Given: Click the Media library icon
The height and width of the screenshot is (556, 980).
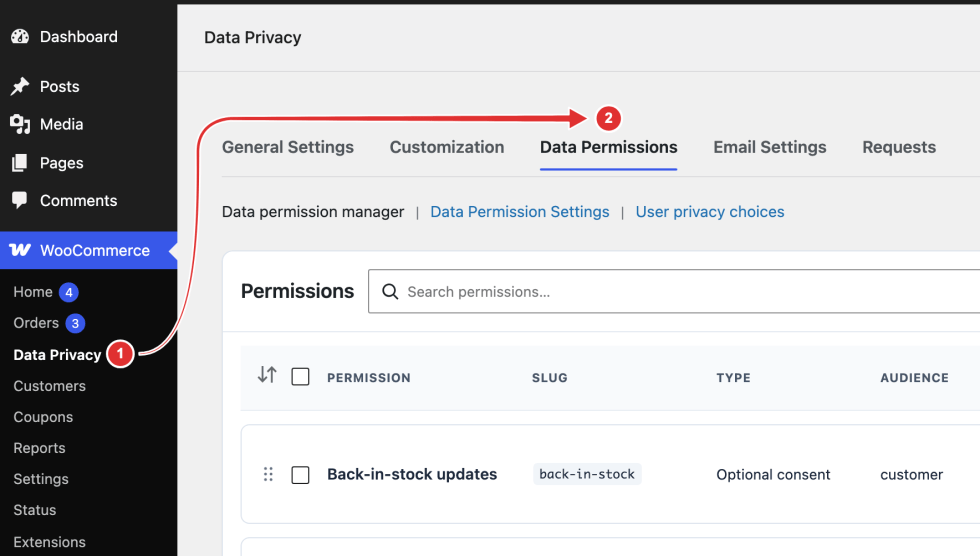Looking at the screenshot, I should pyautogui.click(x=20, y=124).
